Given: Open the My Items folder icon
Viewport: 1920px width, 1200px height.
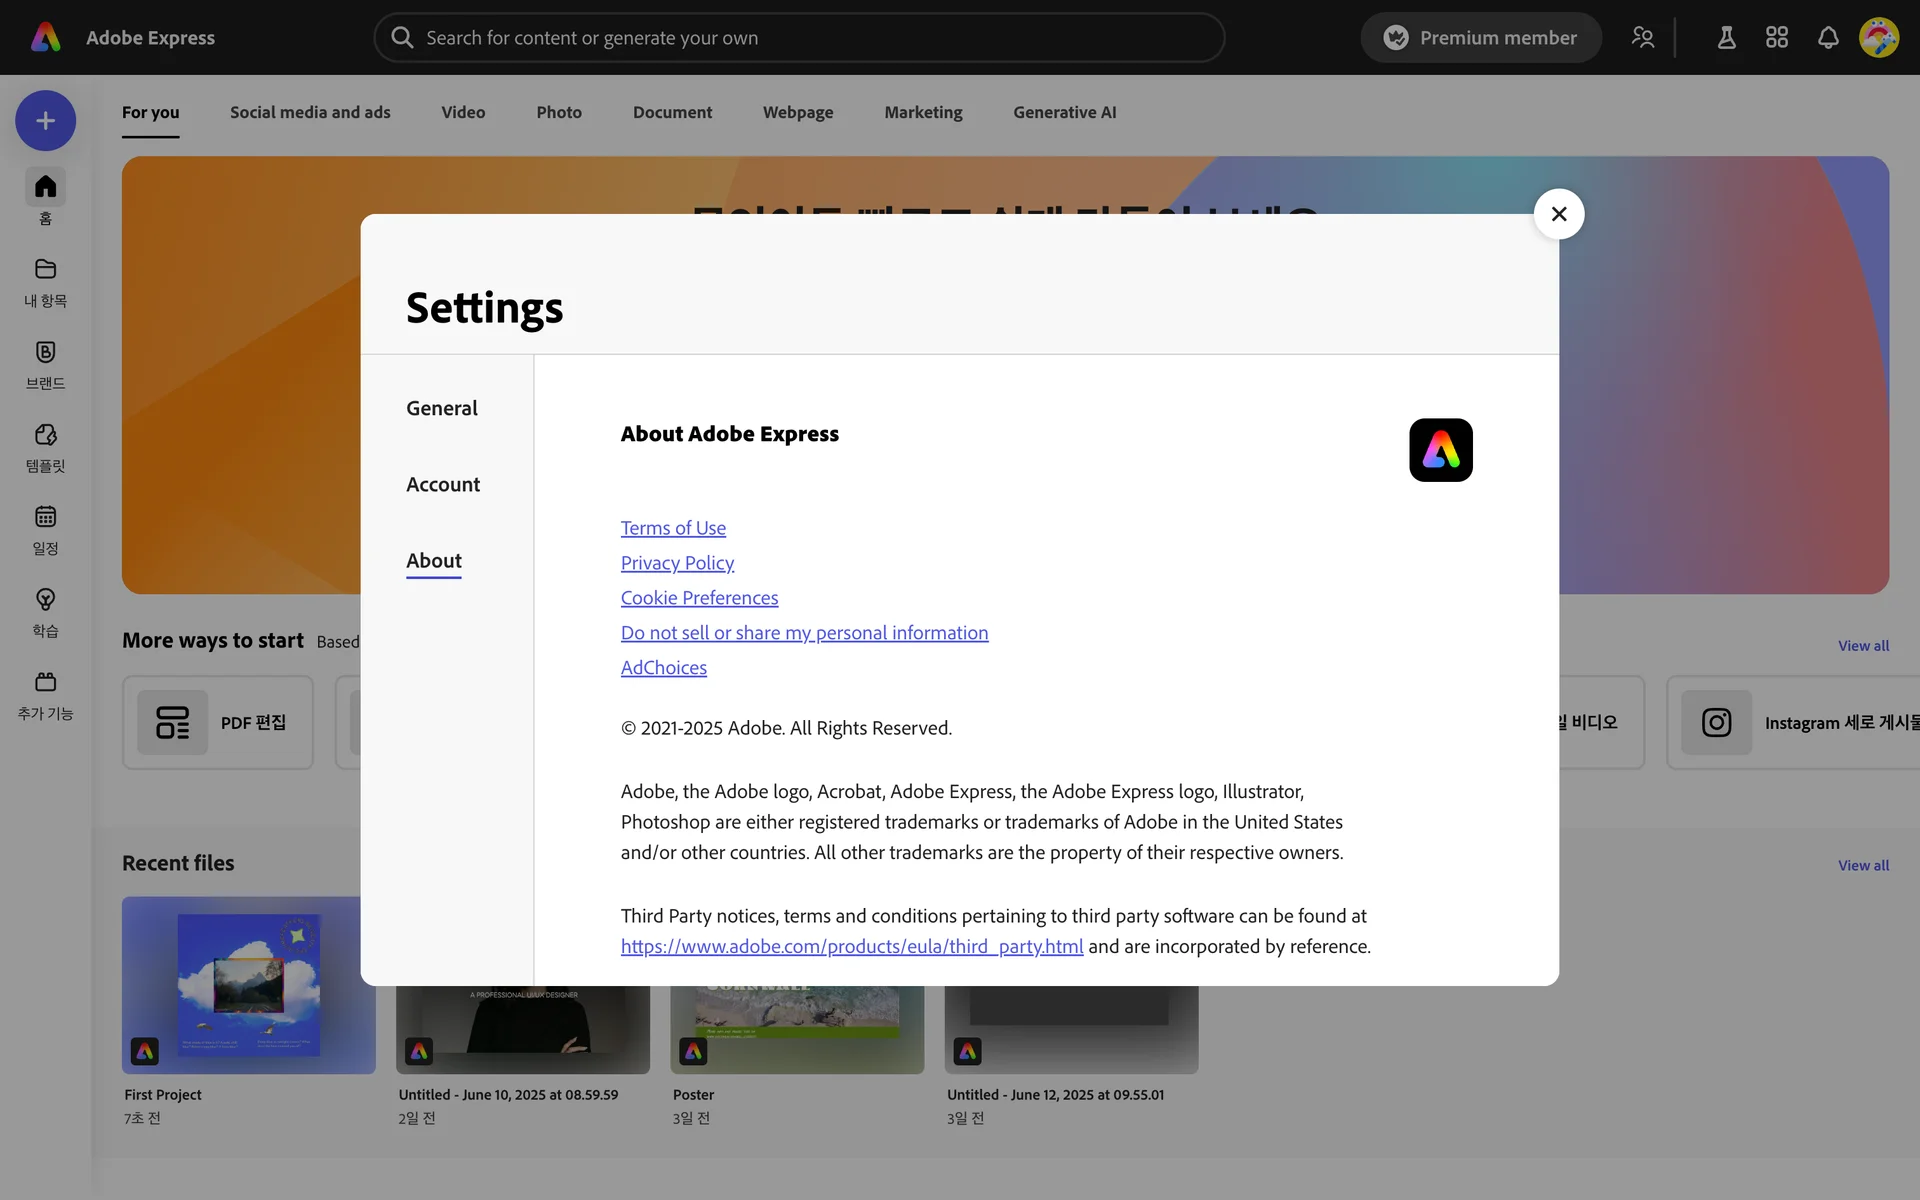Looking at the screenshot, I should (x=45, y=269).
